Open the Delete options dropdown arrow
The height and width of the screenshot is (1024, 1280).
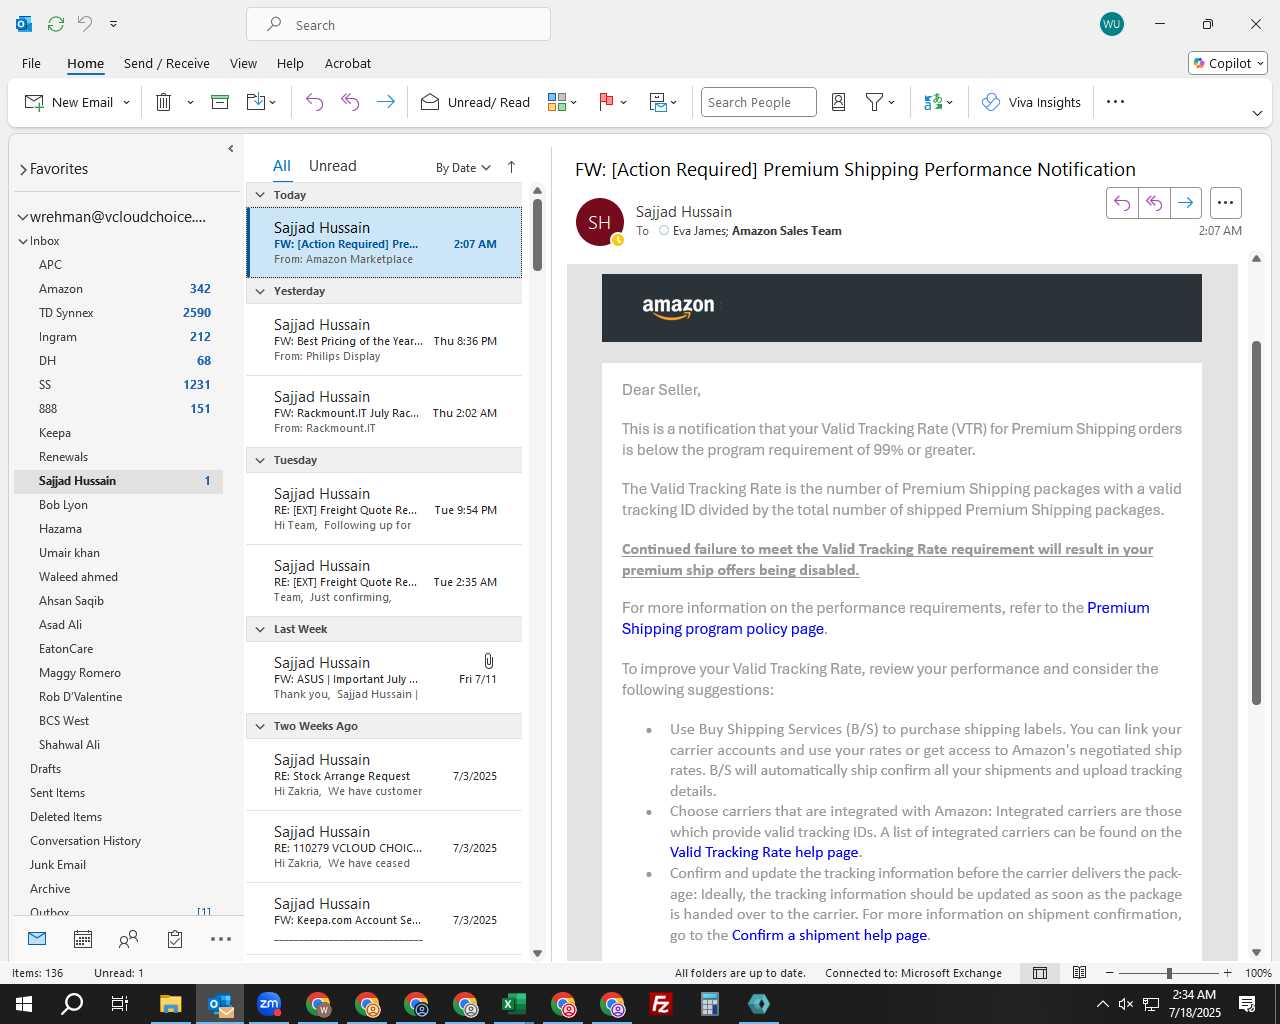[190, 102]
